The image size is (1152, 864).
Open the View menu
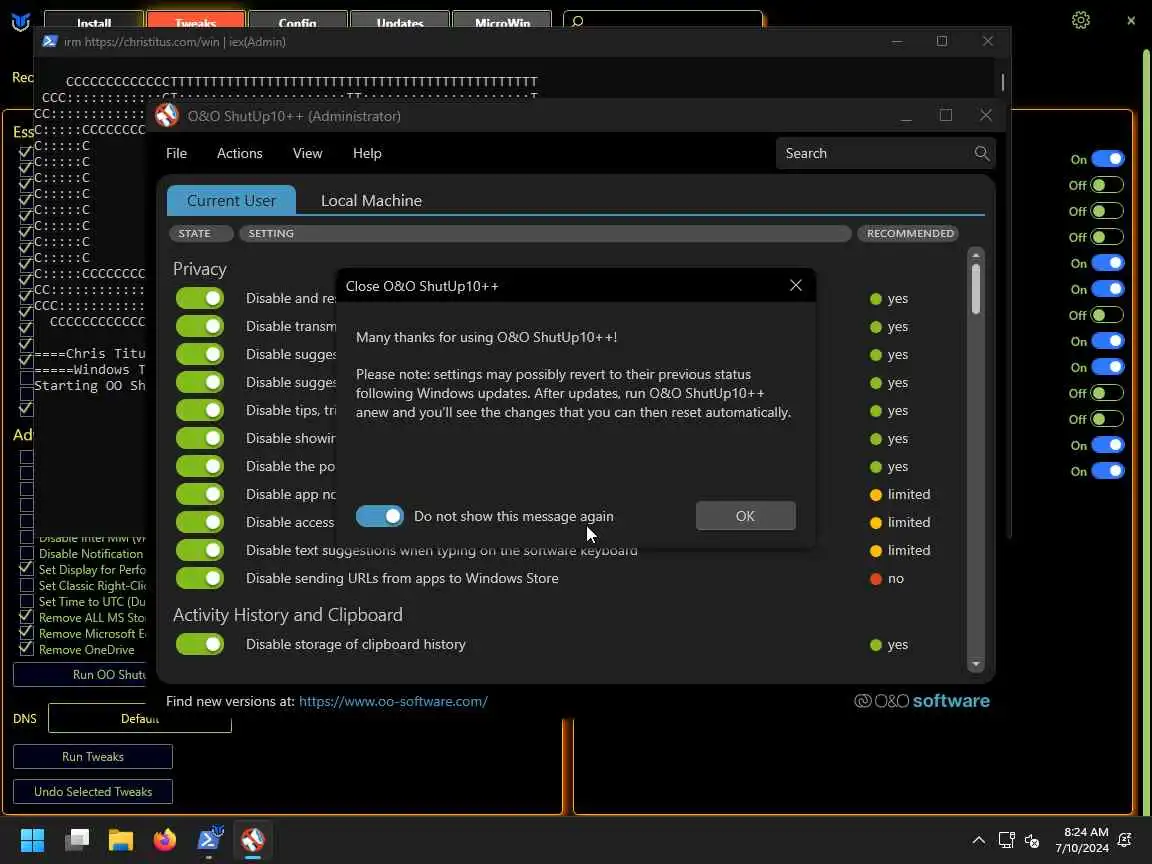coord(307,153)
